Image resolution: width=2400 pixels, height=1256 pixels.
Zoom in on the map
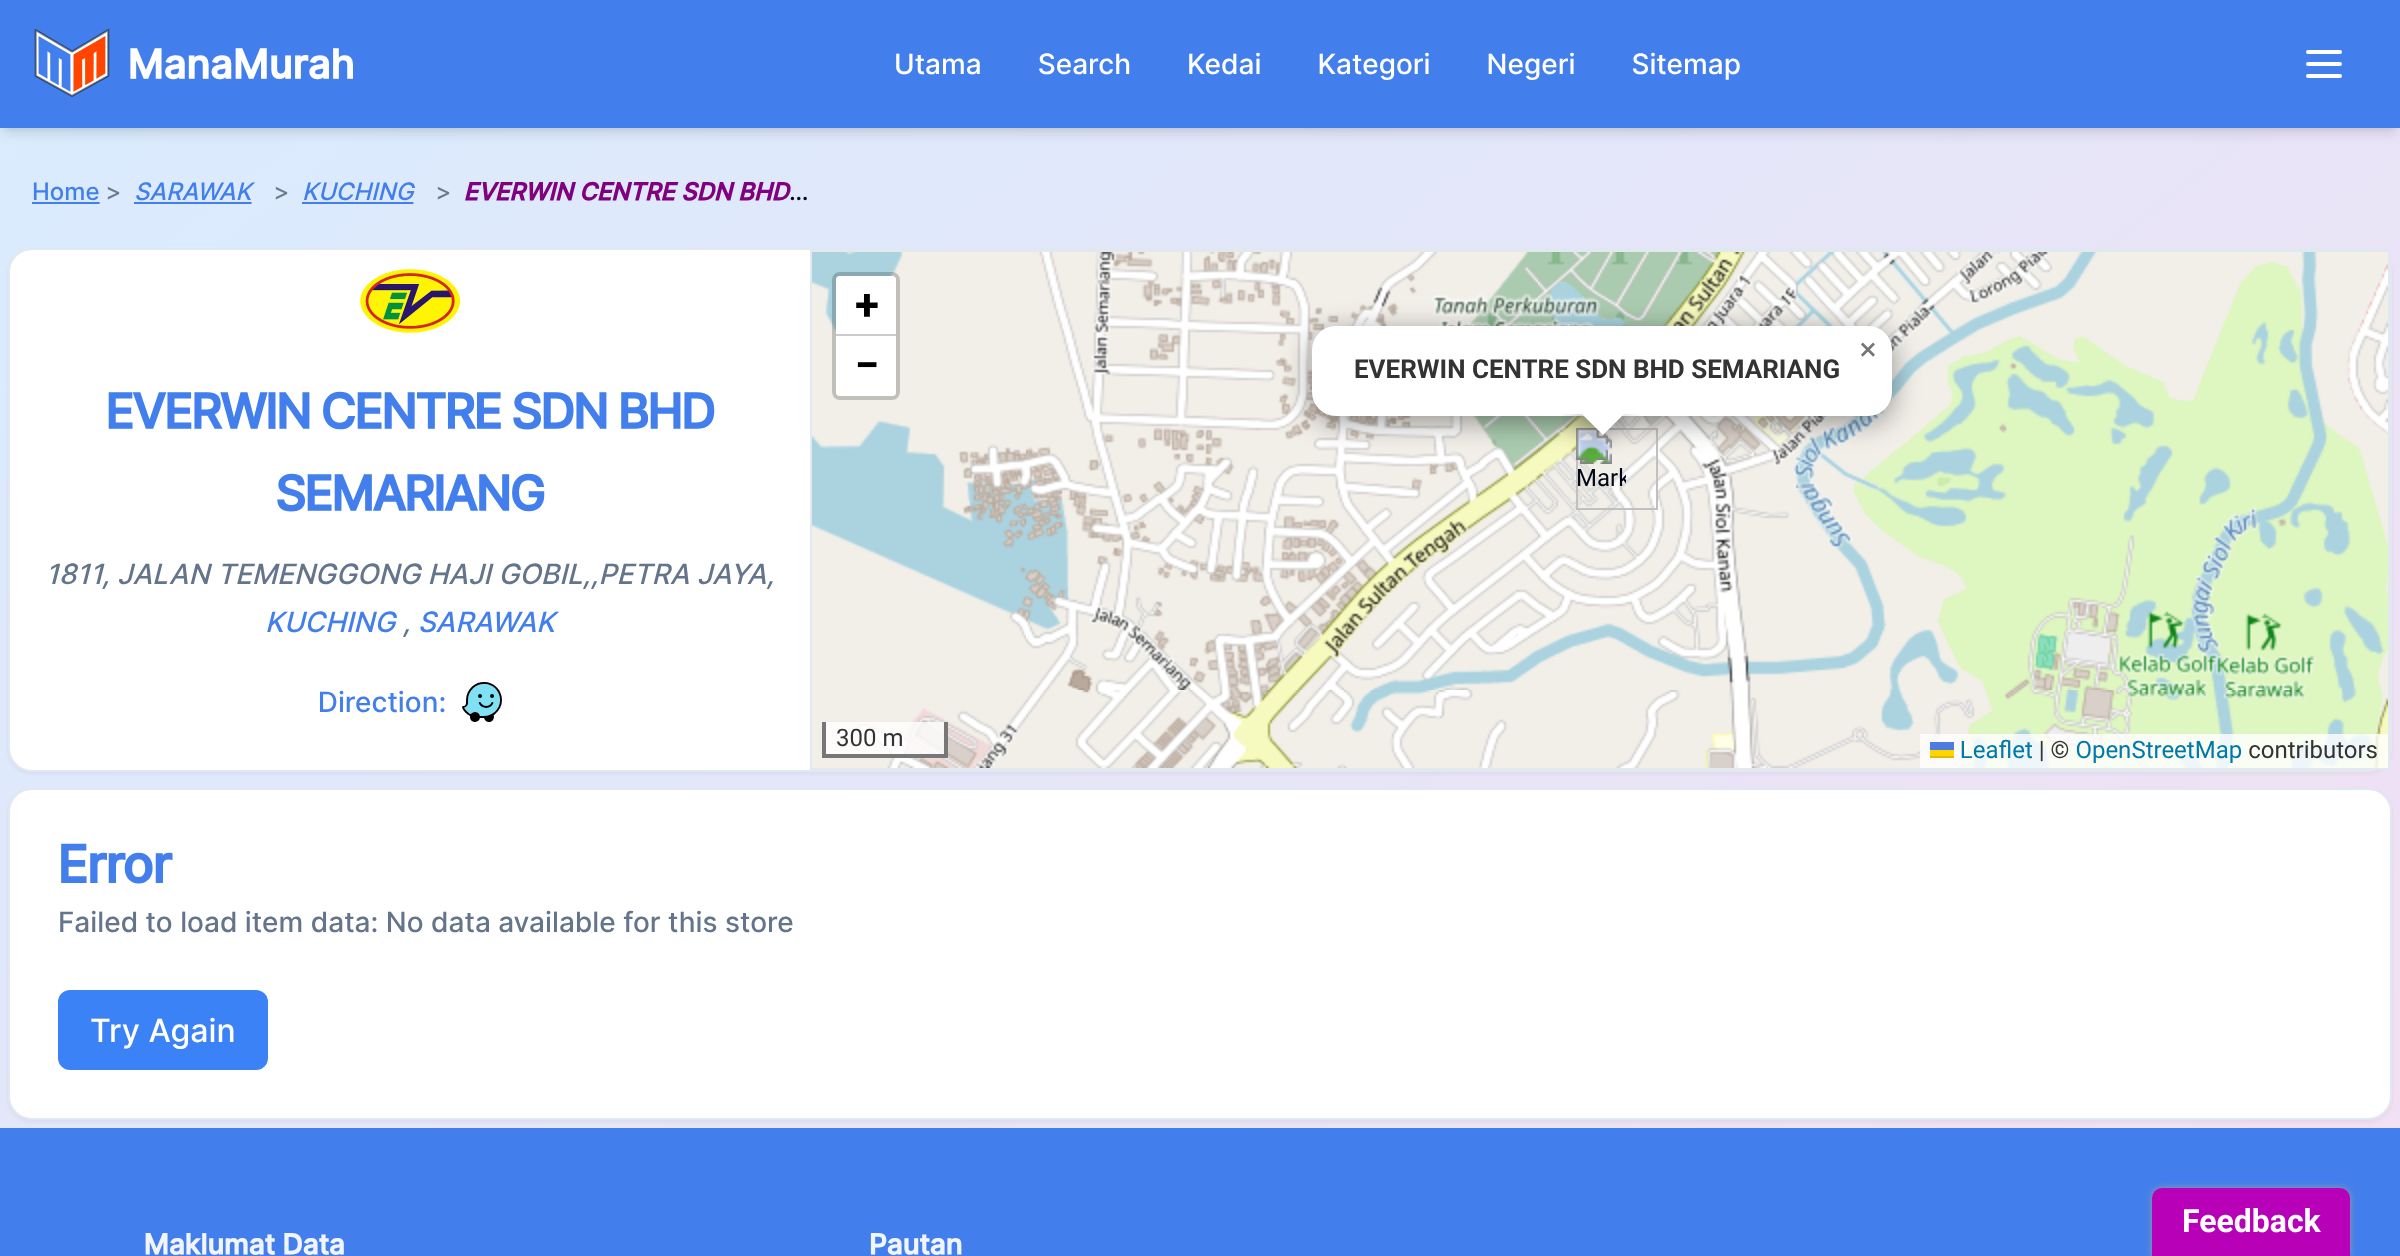tap(866, 306)
